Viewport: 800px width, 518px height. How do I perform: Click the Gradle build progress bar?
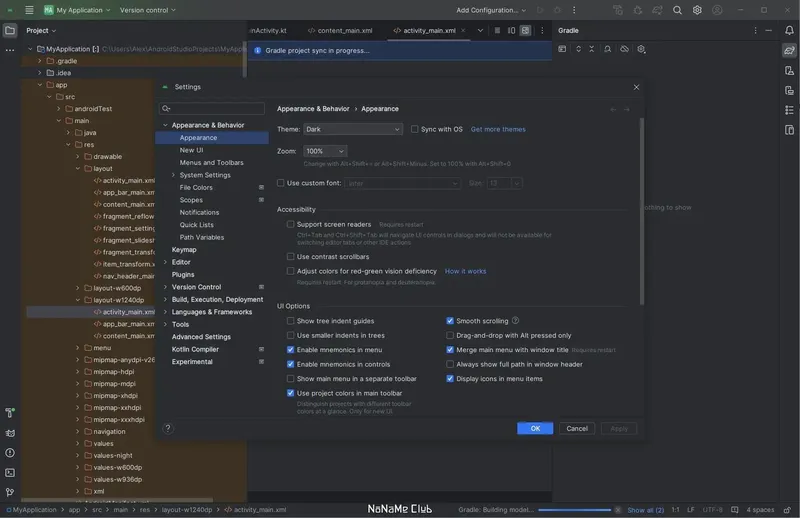pos(574,510)
